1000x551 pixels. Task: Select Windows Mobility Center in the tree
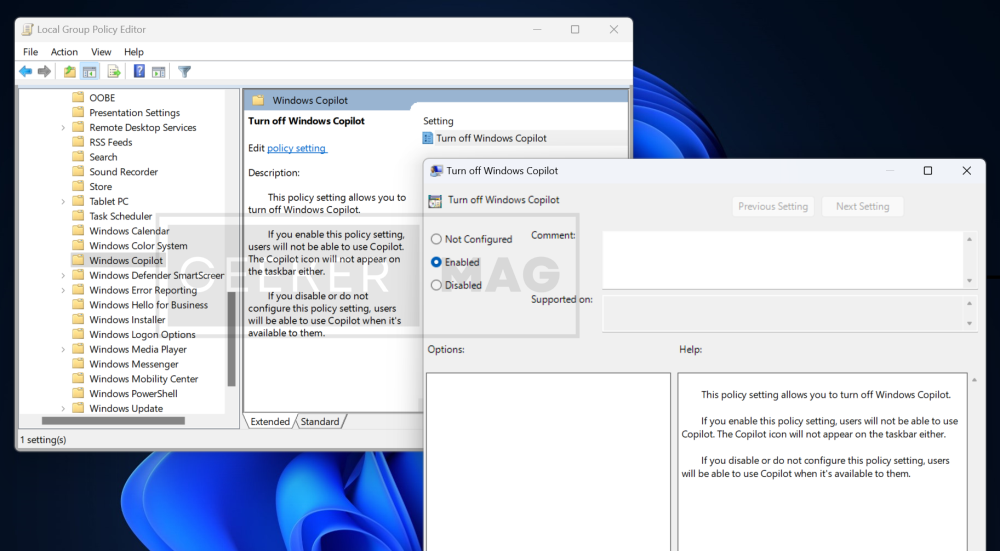tap(143, 379)
